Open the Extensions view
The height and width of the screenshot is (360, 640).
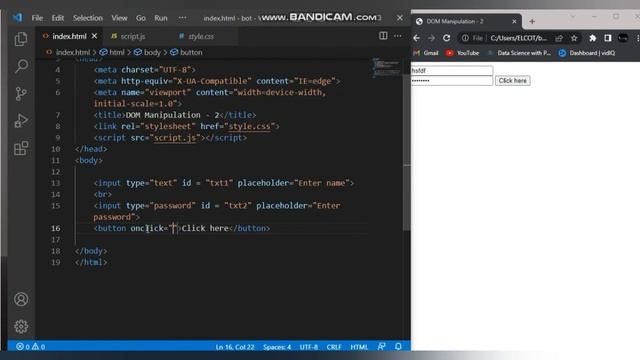pos(21,148)
